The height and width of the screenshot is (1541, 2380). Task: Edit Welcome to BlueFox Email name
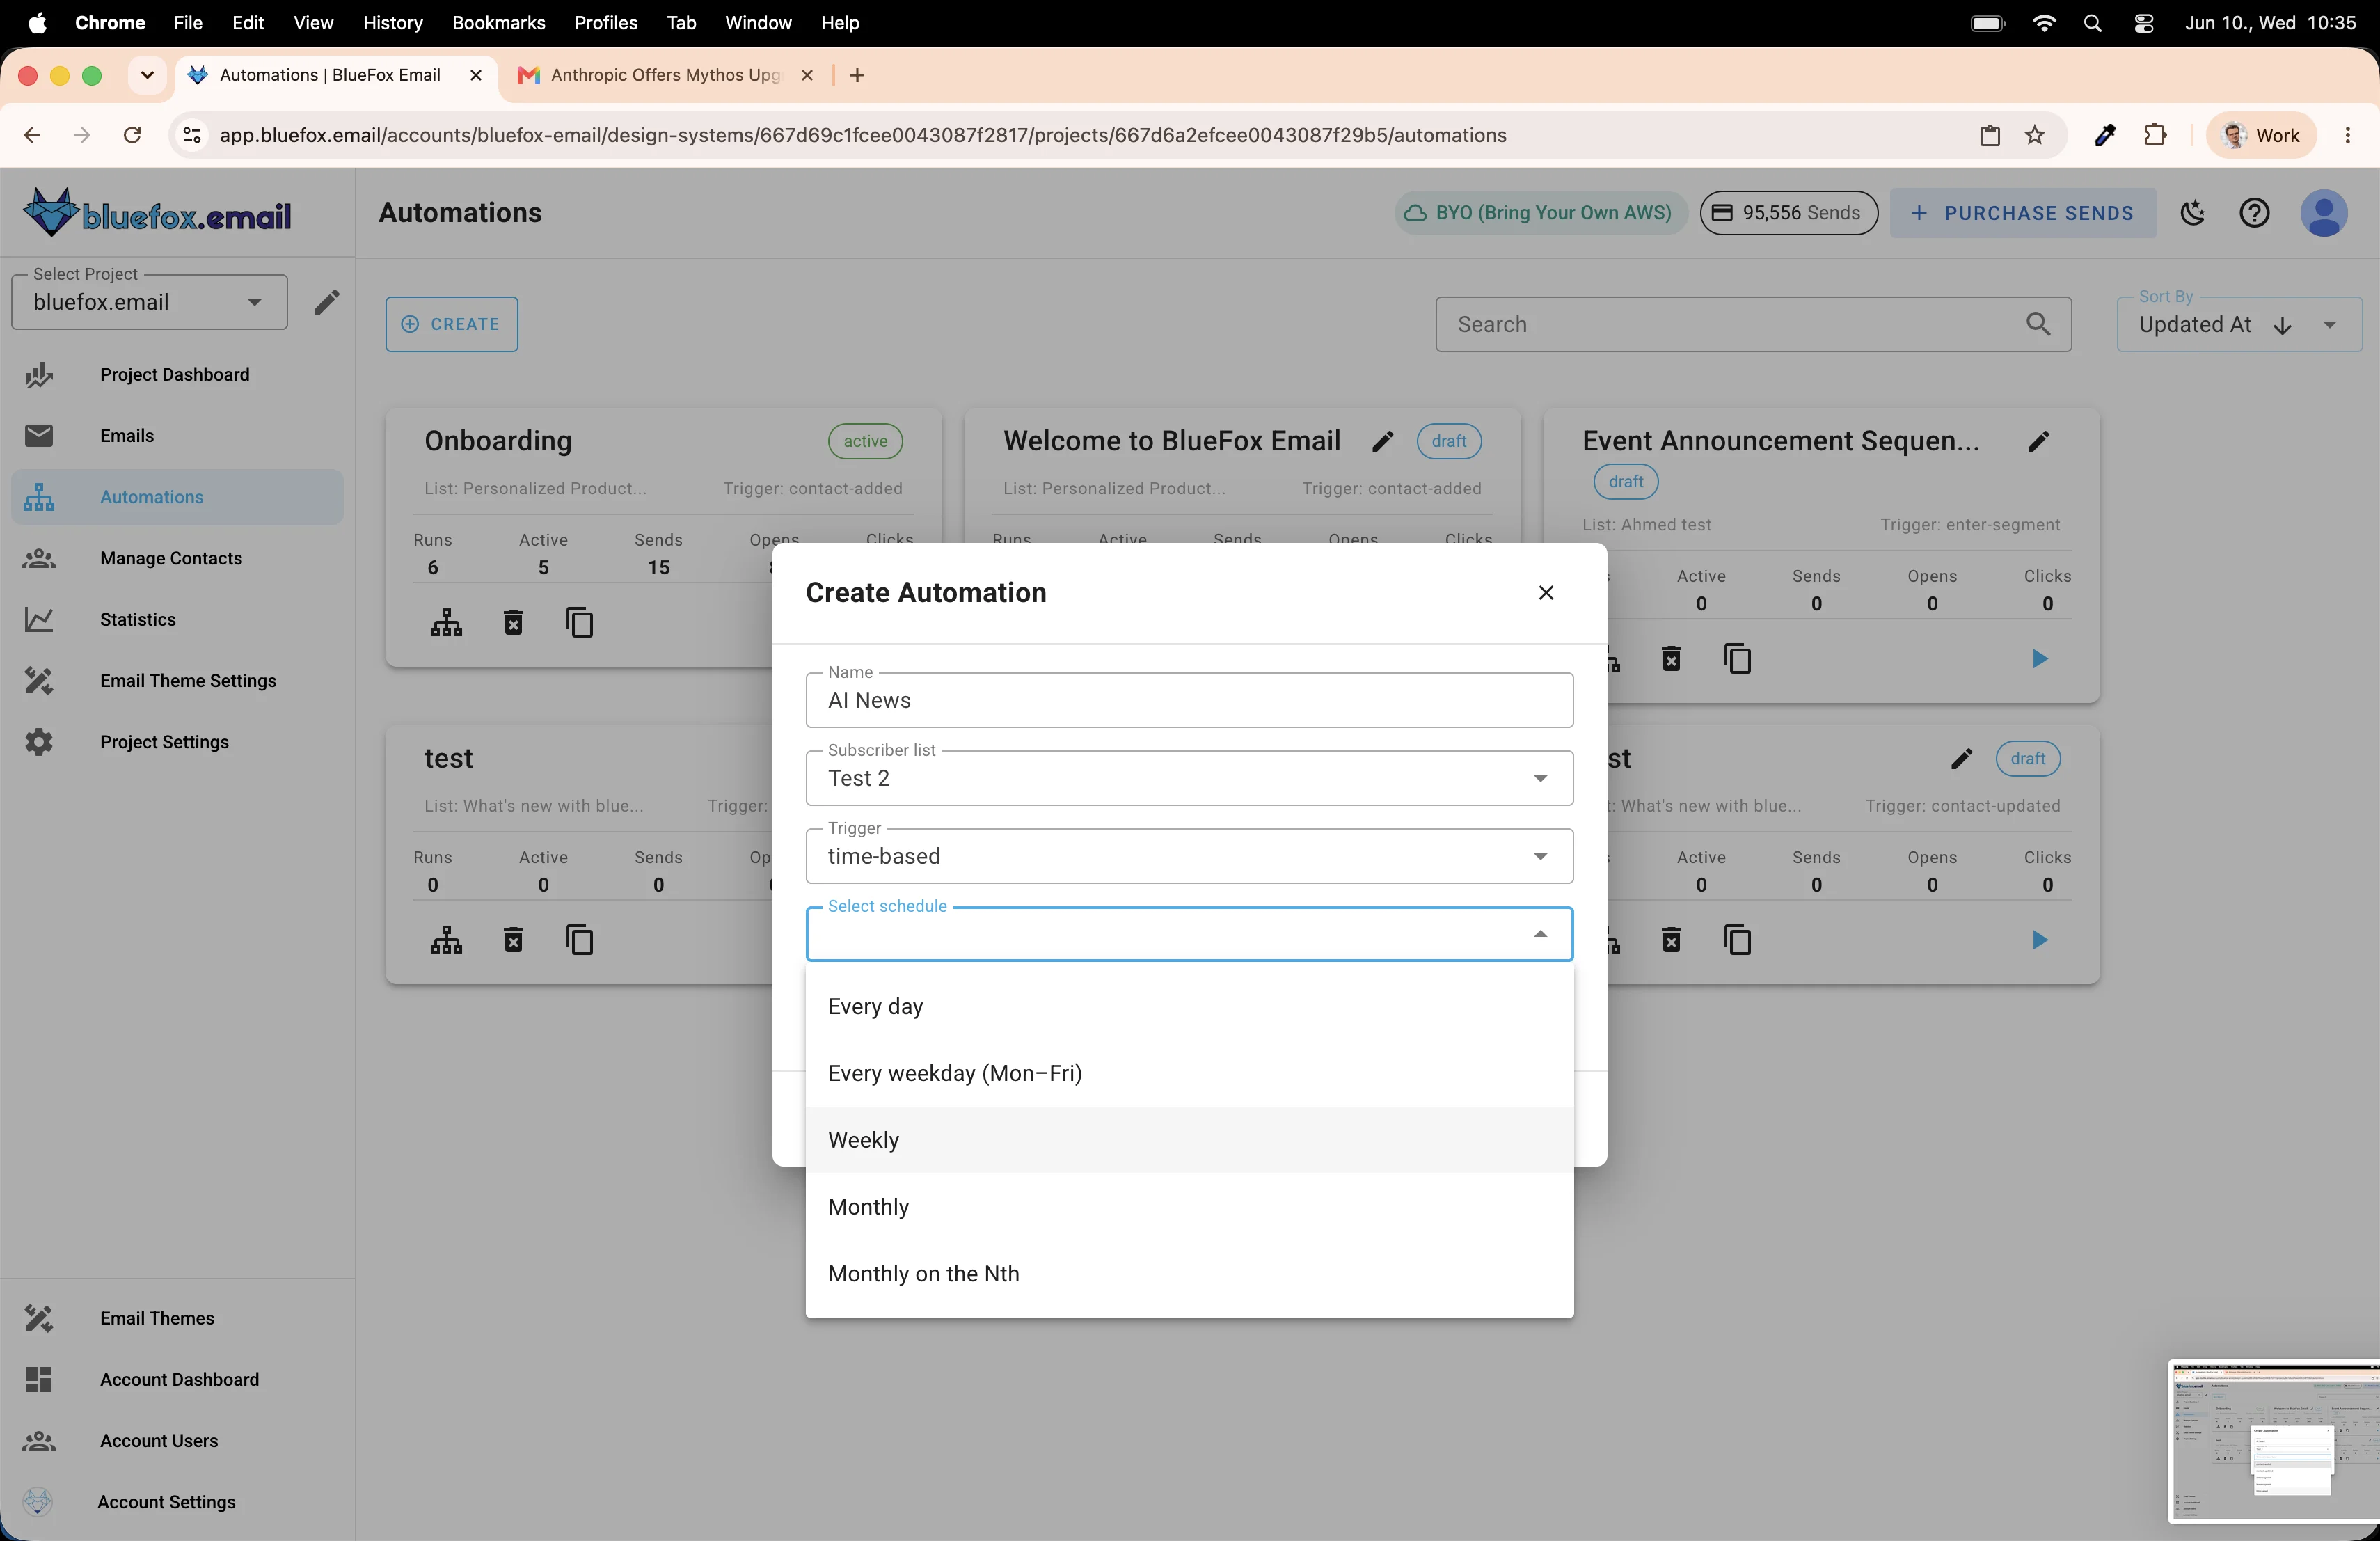coord(1382,441)
